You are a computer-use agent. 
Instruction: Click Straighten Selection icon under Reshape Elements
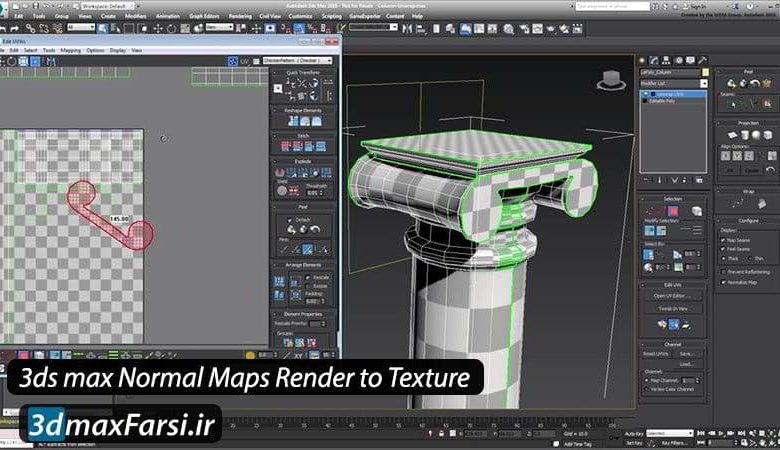pyautogui.click(x=293, y=121)
